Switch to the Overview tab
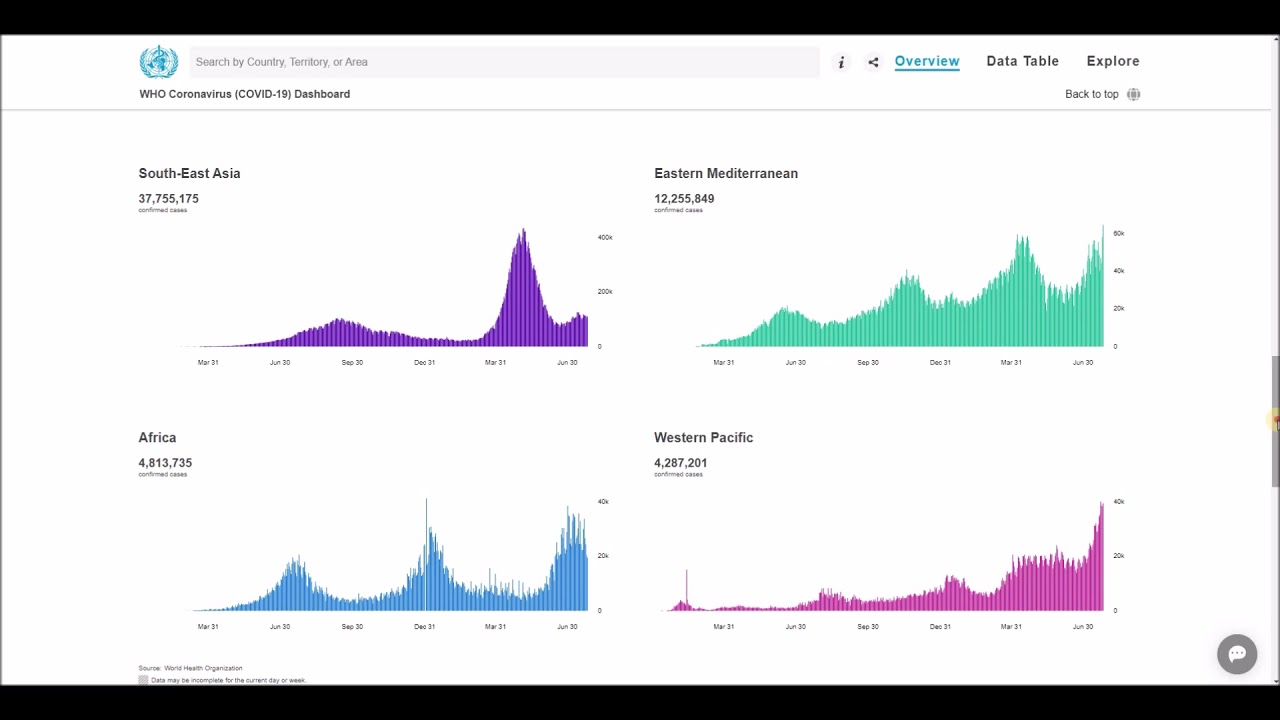Image resolution: width=1280 pixels, height=720 pixels. (x=927, y=61)
